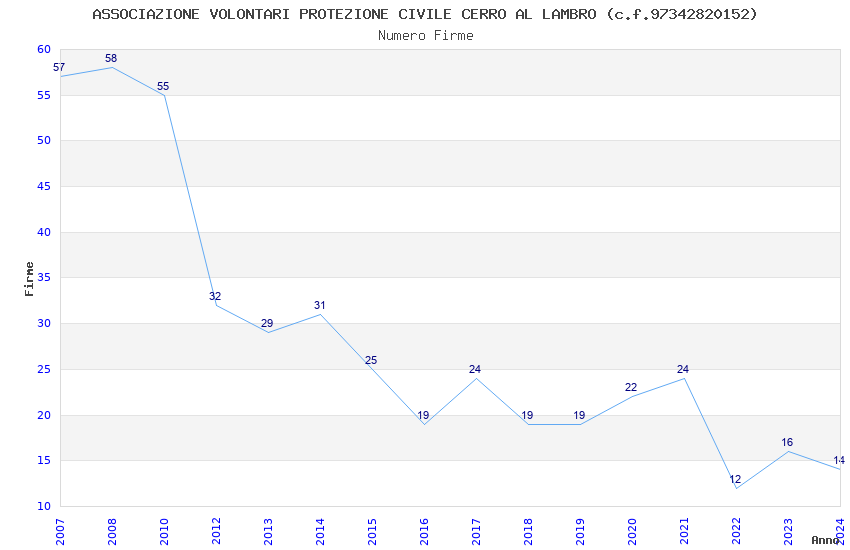The width and height of the screenshot is (850, 550).
Task: Click the x-axis year 2013
Action: pos(268,532)
